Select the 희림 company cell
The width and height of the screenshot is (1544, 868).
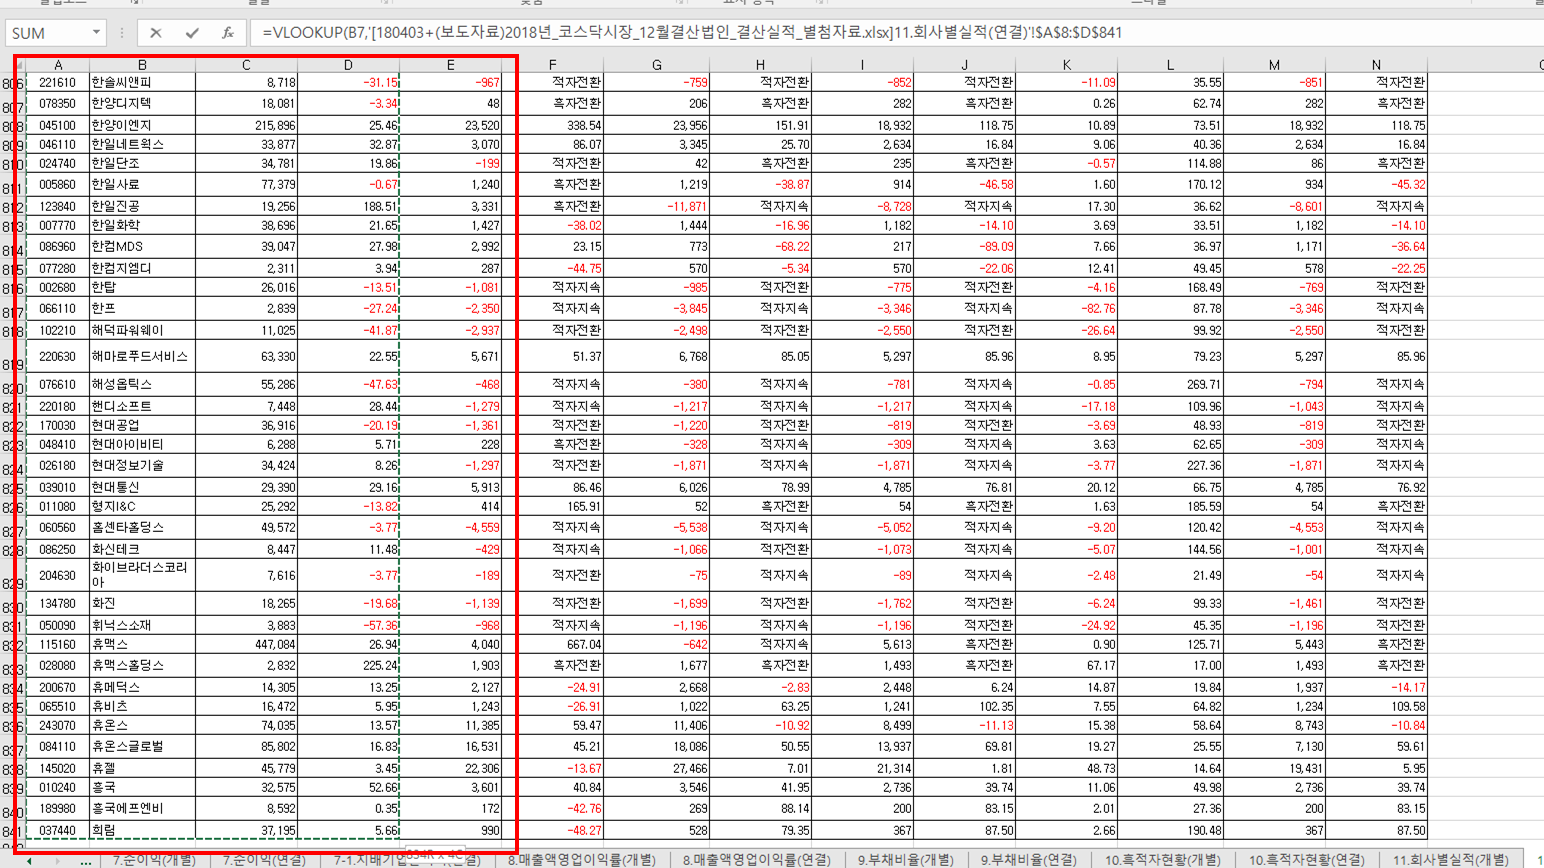pyautogui.click(x=142, y=830)
